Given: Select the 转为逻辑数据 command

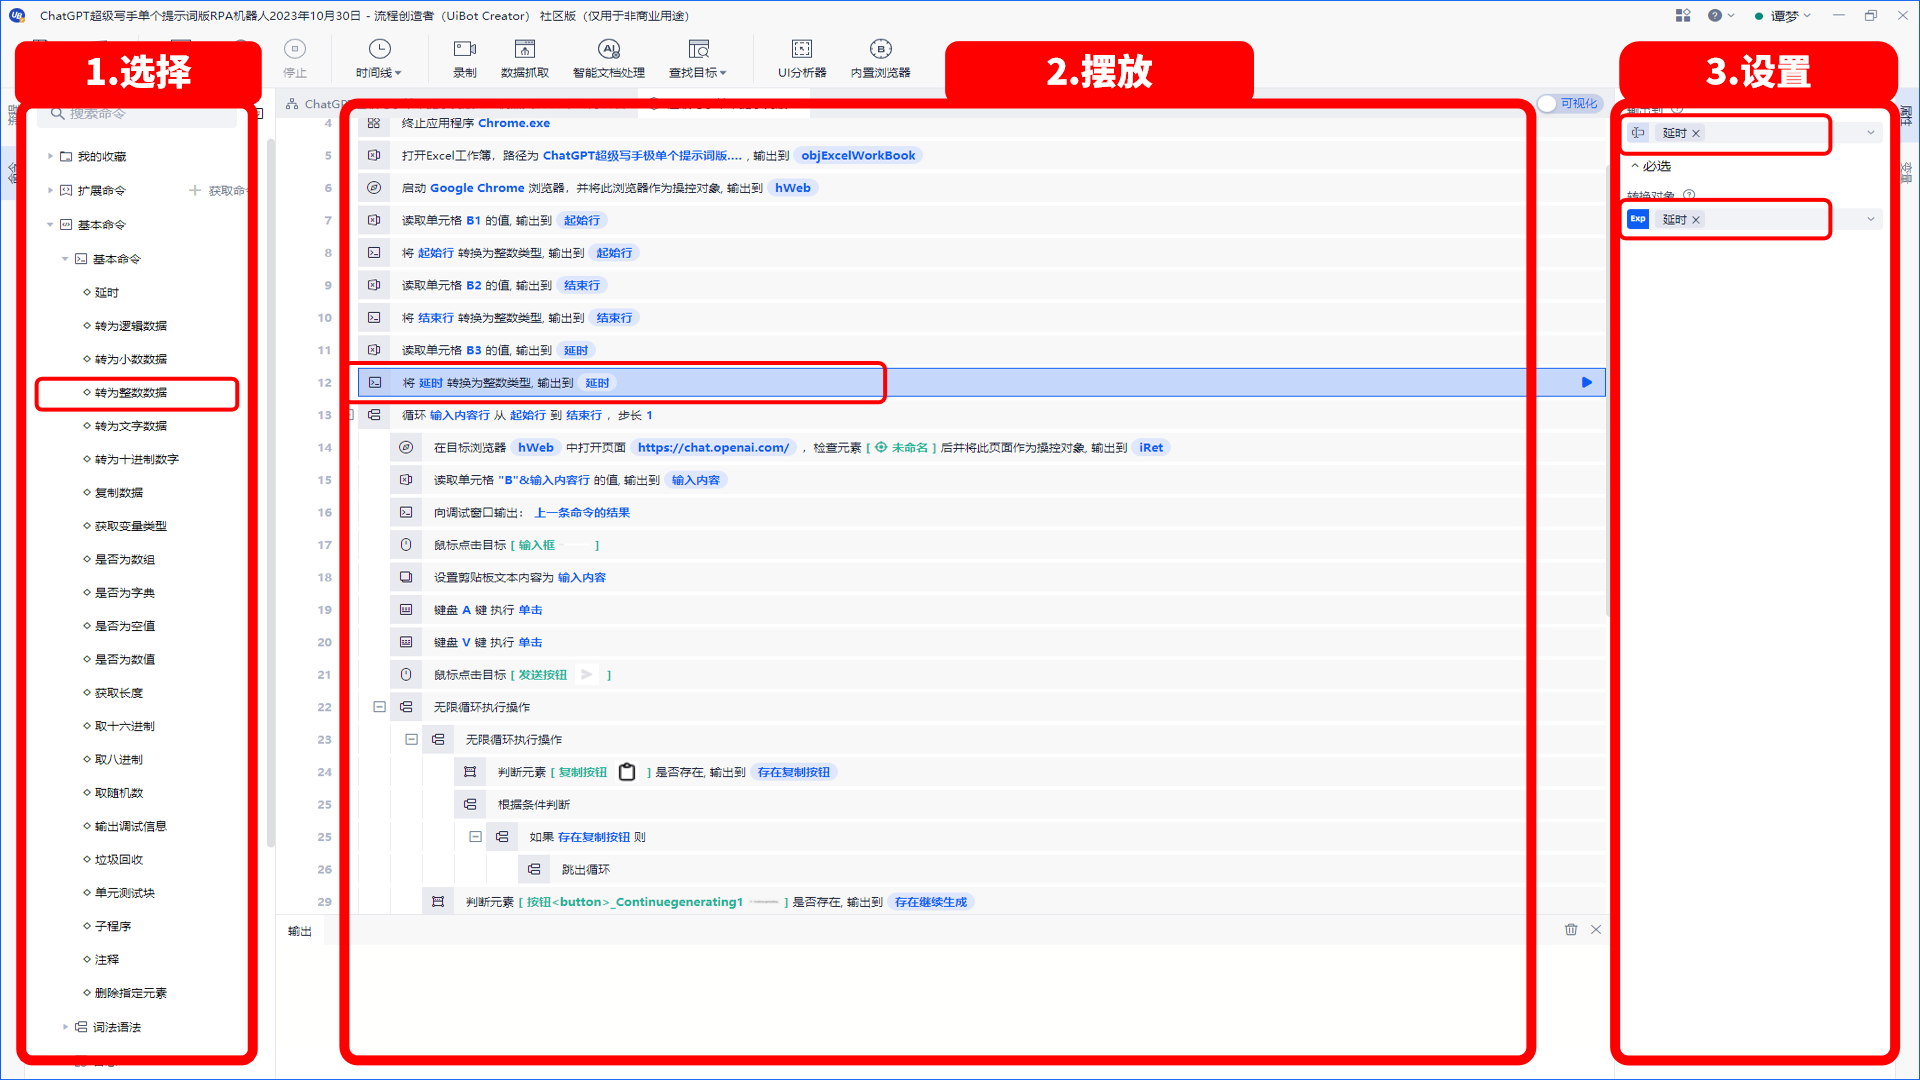Looking at the screenshot, I should [131, 326].
